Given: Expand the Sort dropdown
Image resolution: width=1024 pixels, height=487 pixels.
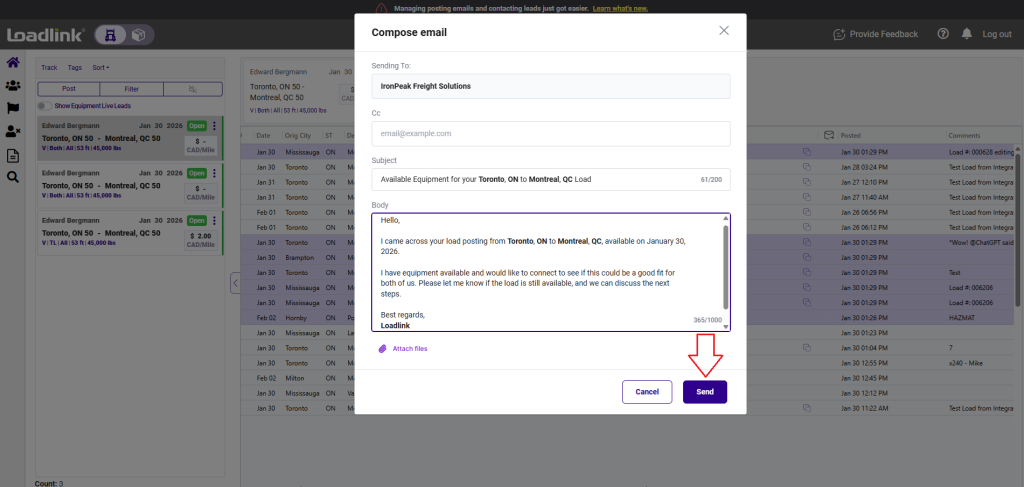Looking at the screenshot, I should tap(101, 68).
